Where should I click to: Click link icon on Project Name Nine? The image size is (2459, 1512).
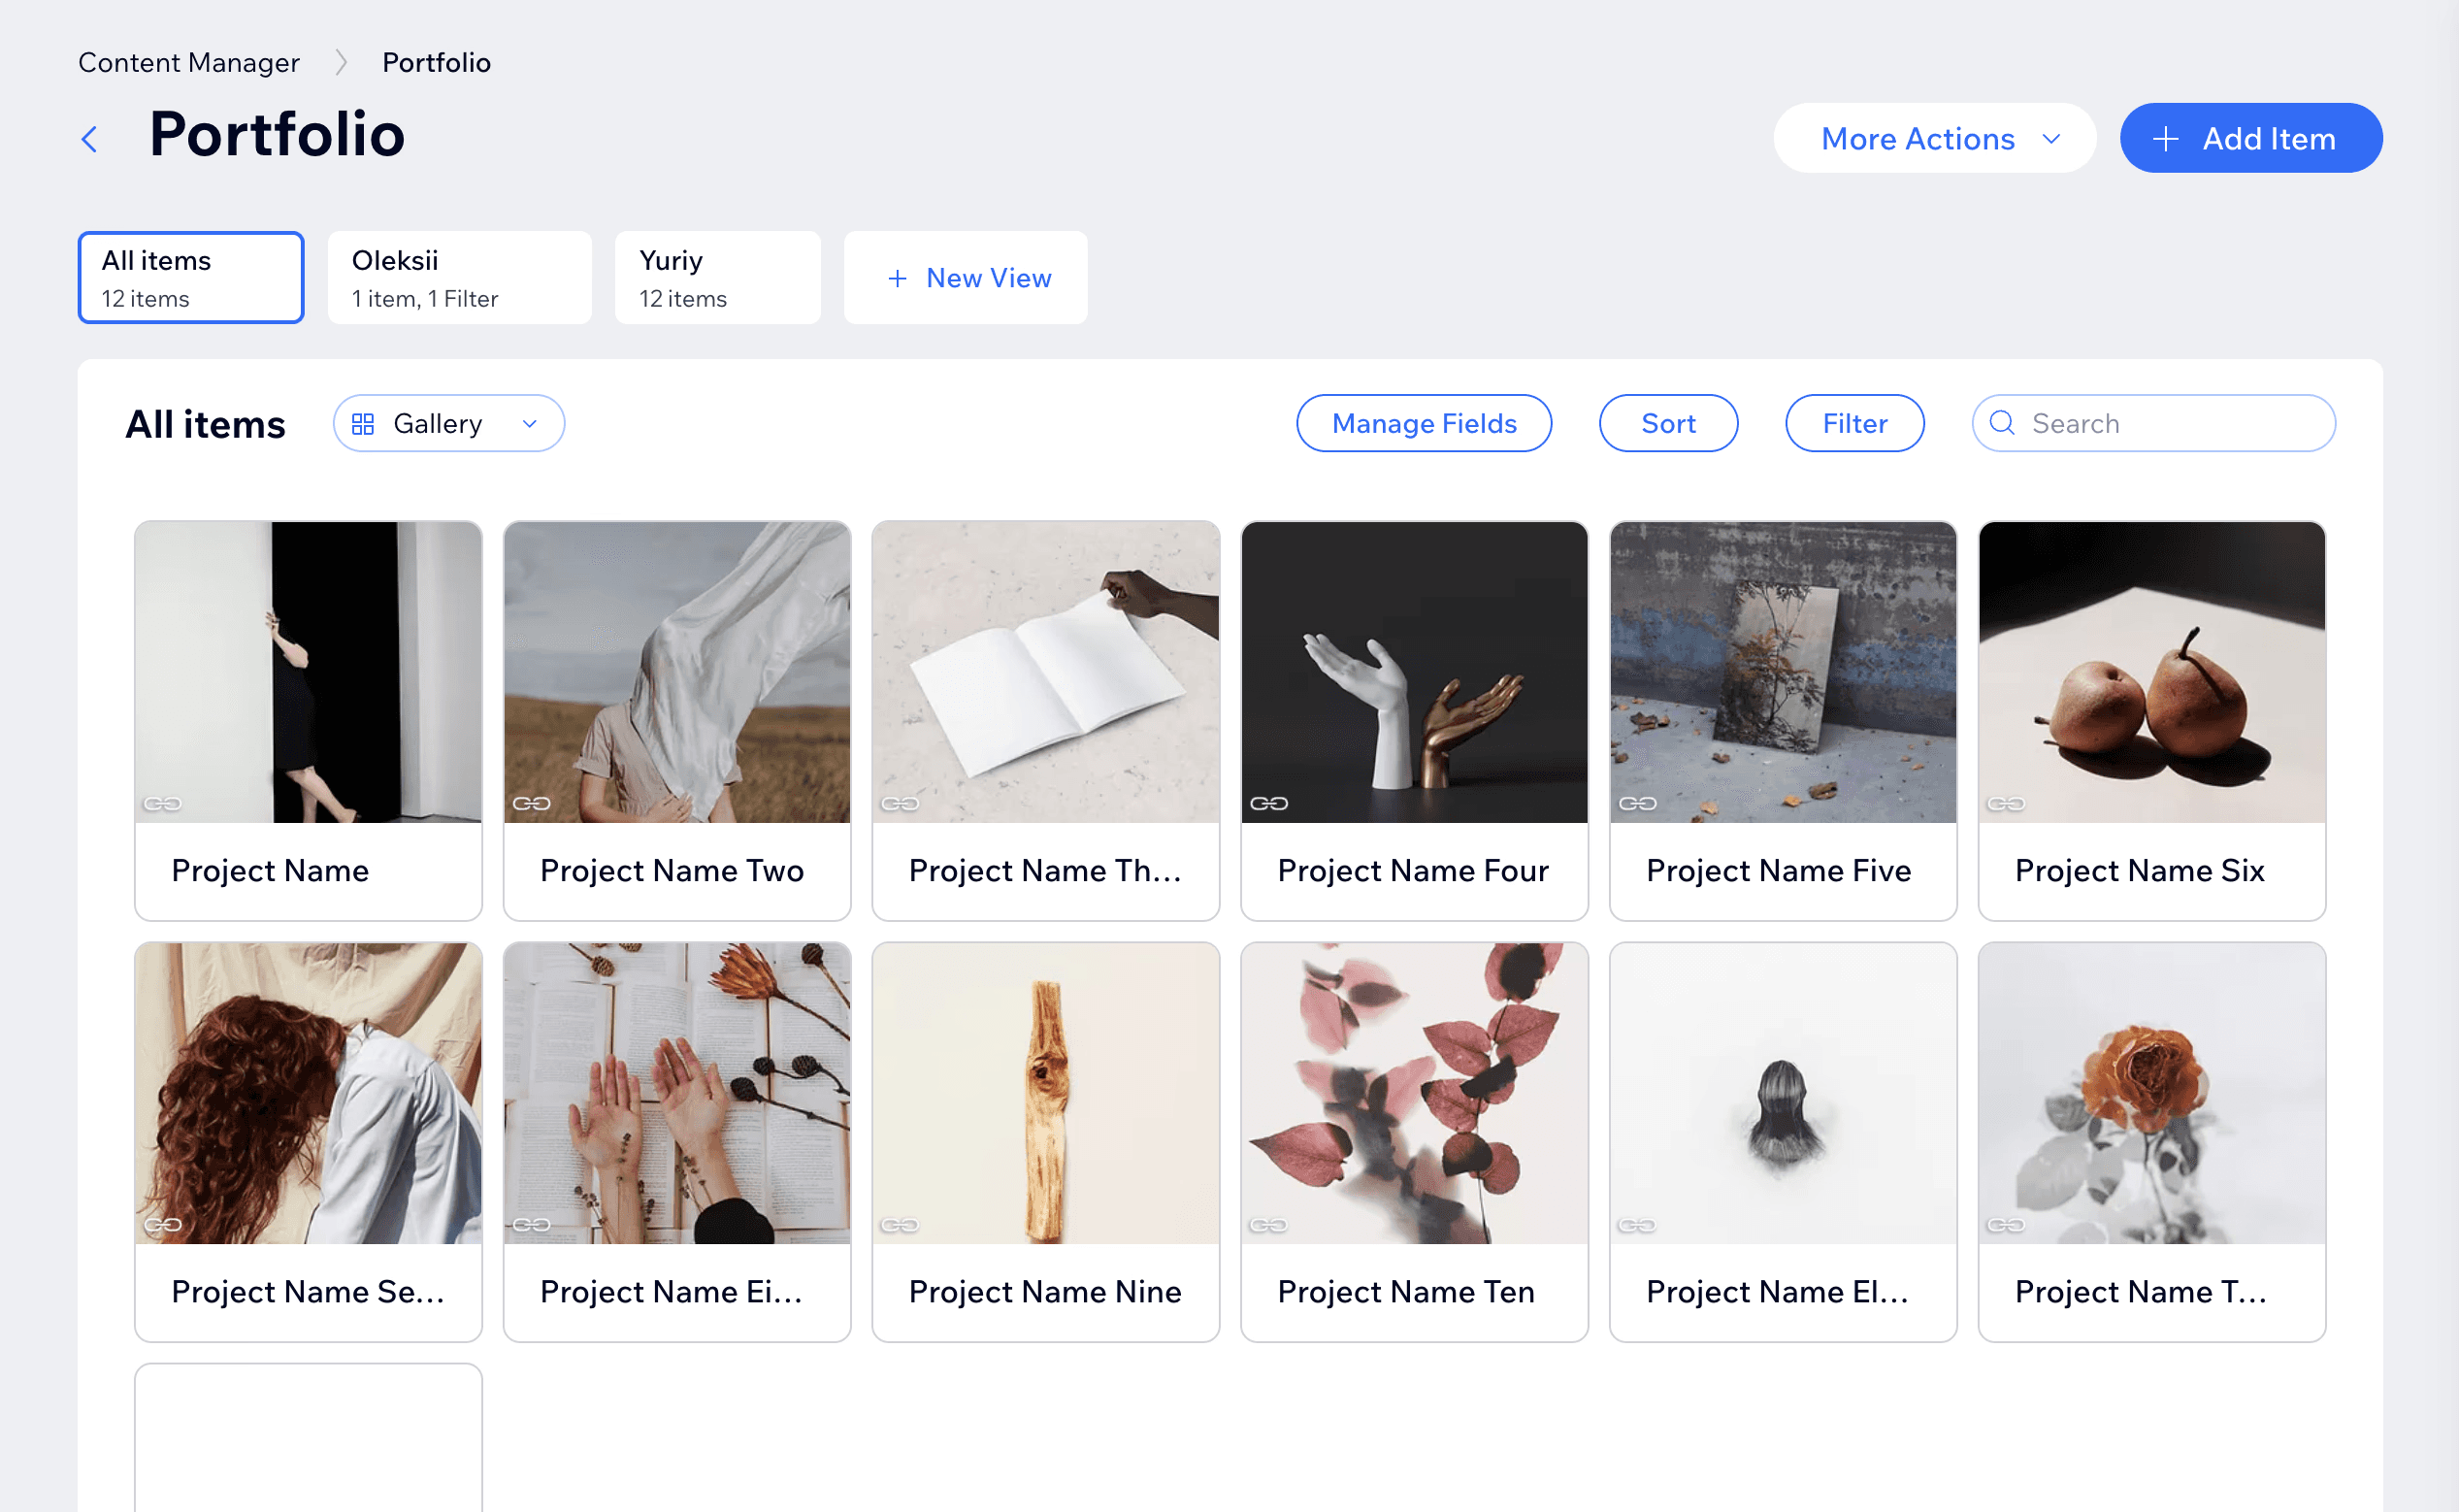[x=899, y=1224]
